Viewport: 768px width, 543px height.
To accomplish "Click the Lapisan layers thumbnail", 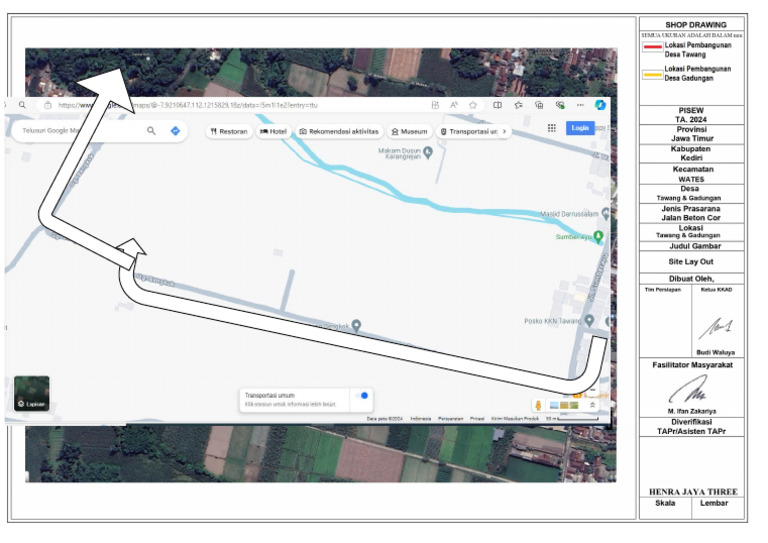I will point(32,393).
